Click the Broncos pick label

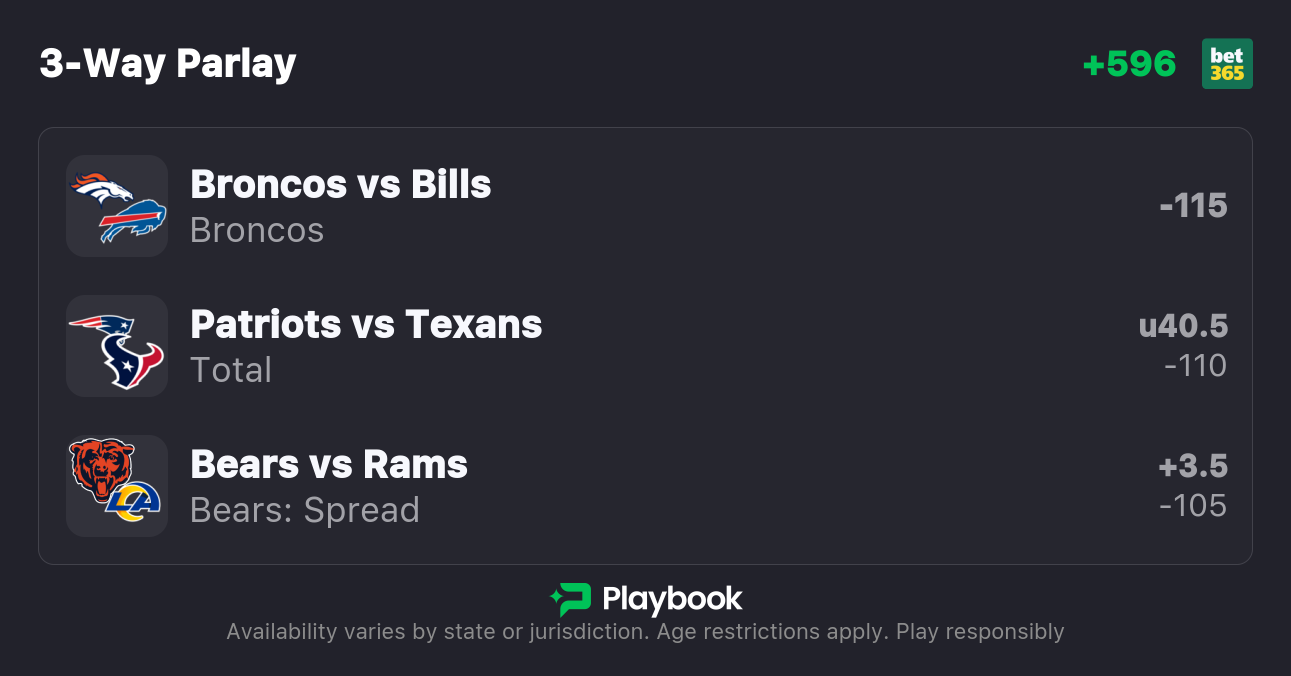[257, 230]
